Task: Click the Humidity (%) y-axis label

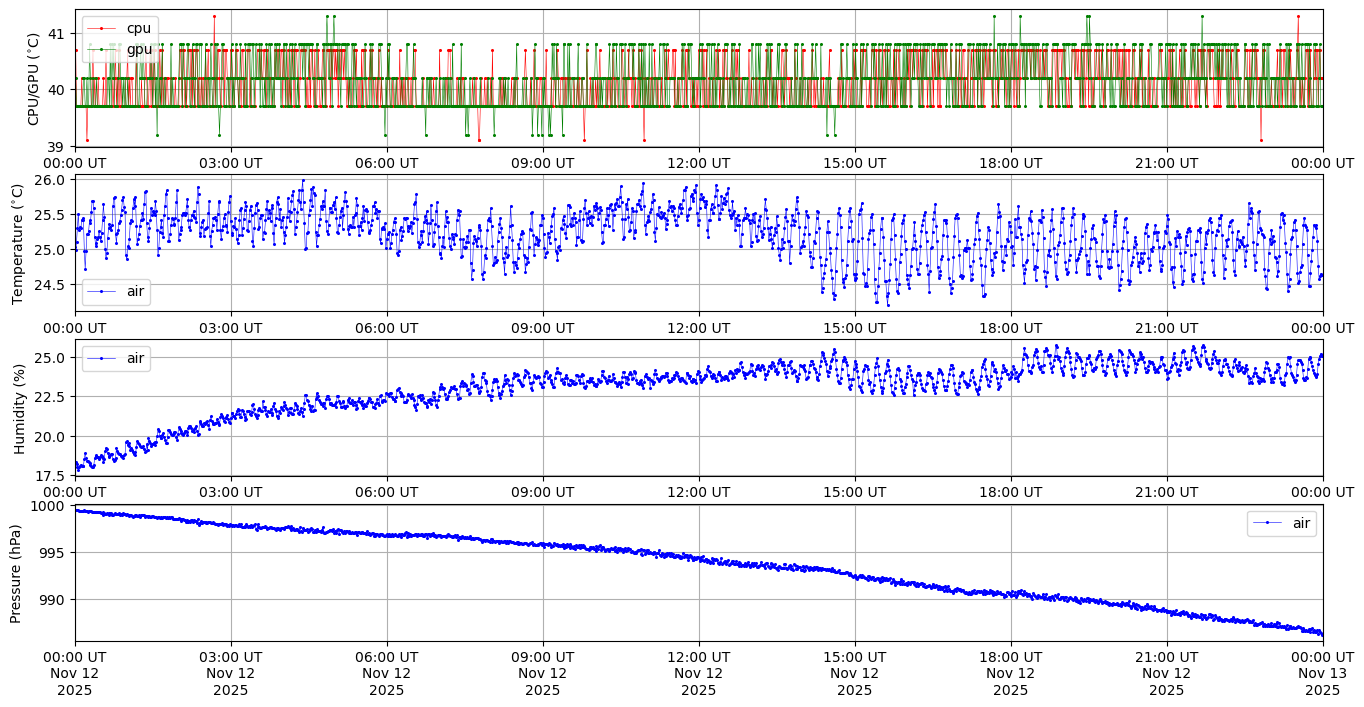Action: point(17,408)
